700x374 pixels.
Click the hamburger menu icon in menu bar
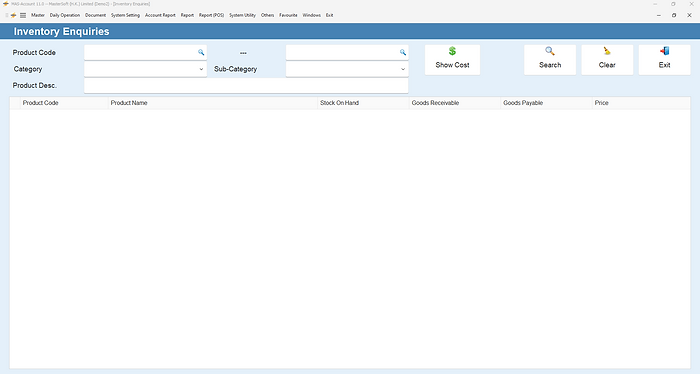(23, 15)
